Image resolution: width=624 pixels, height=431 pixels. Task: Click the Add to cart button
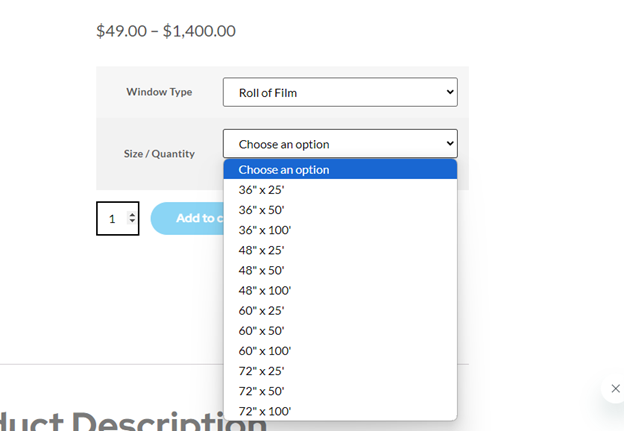coord(187,218)
